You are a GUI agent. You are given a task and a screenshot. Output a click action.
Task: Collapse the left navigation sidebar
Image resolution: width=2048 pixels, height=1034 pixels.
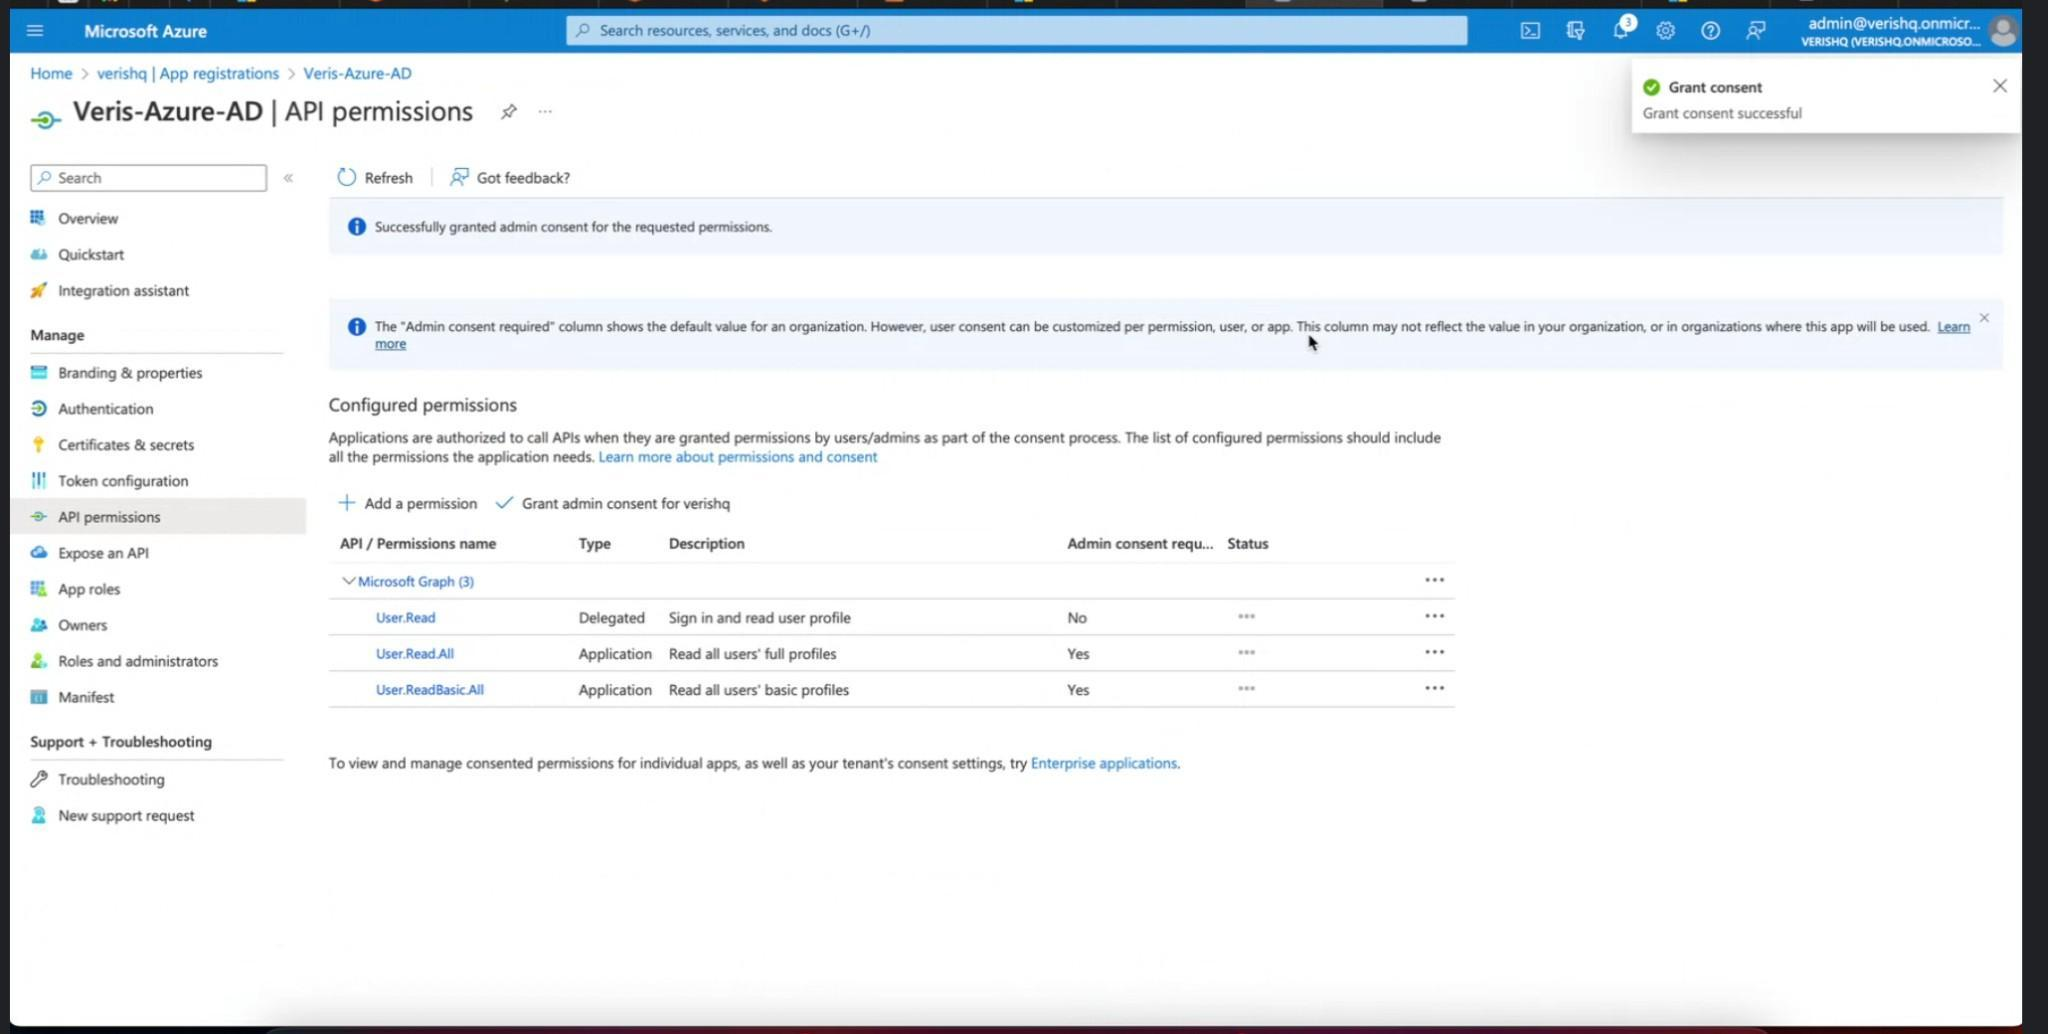pyautogui.click(x=288, y=178)
